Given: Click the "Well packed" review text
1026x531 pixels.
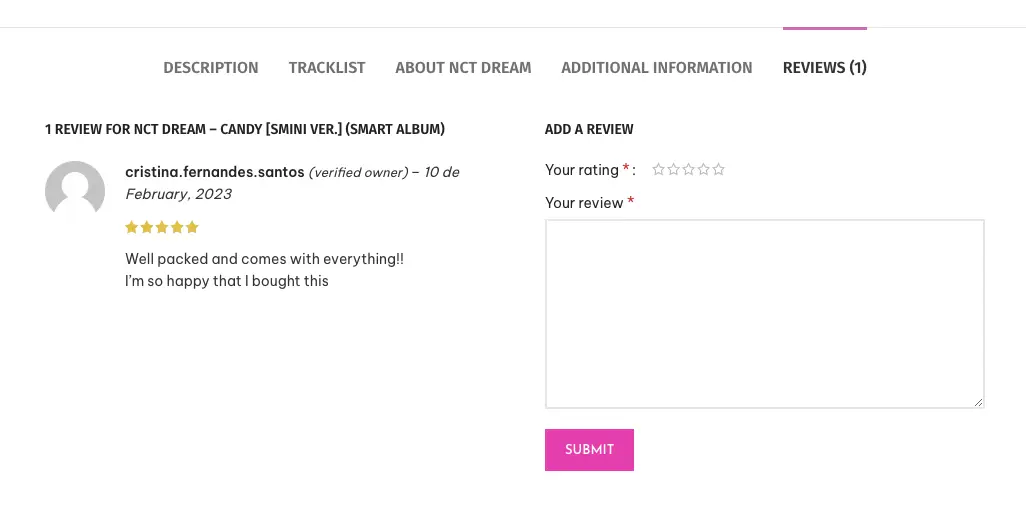Looking at the screenshot, I should click(x=264, y=259).
